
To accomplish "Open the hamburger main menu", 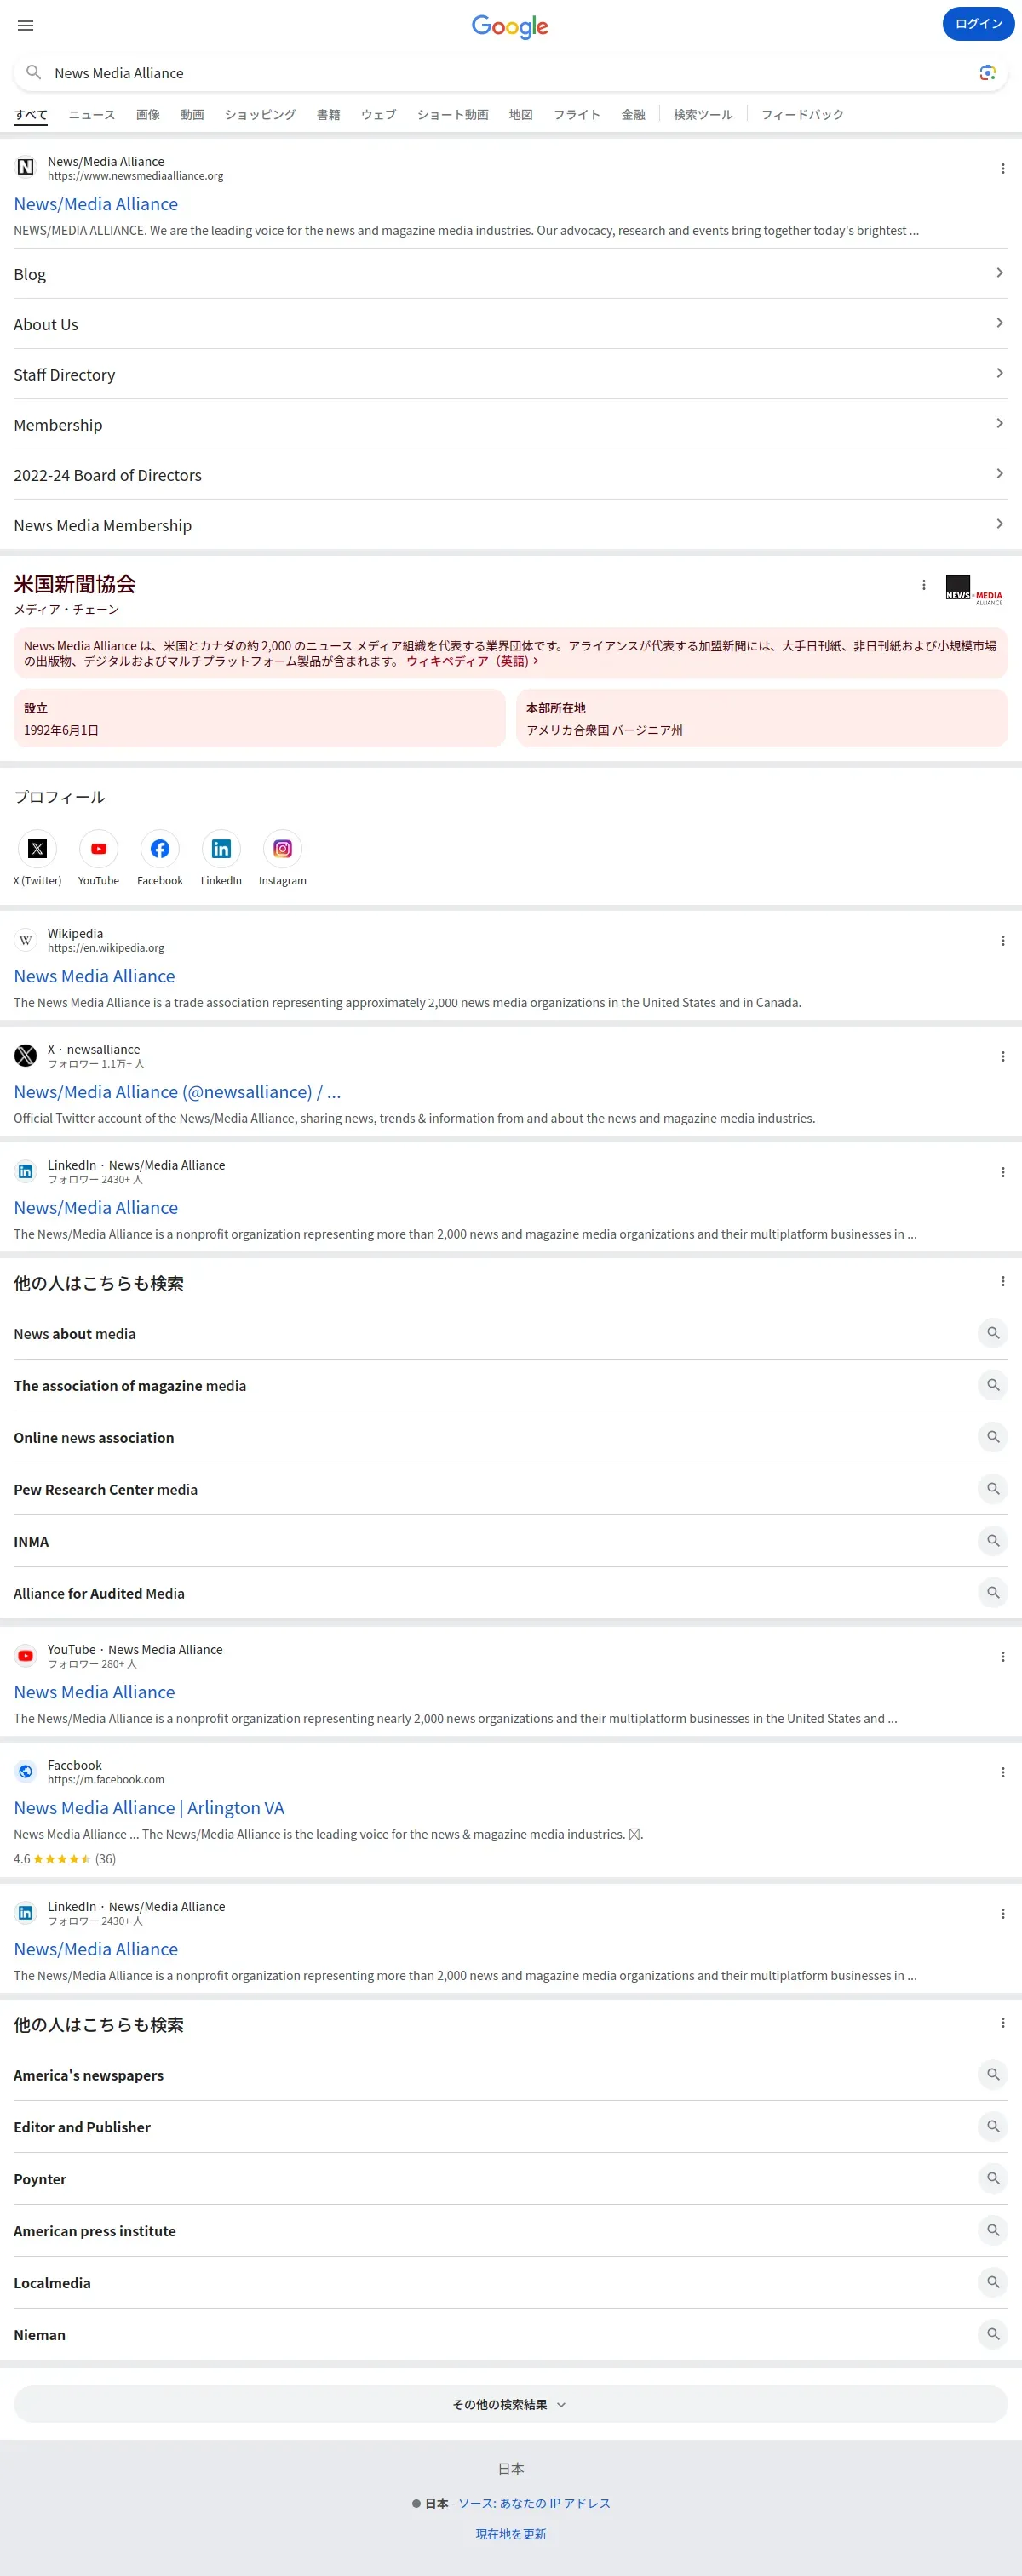I will (26, 25).
